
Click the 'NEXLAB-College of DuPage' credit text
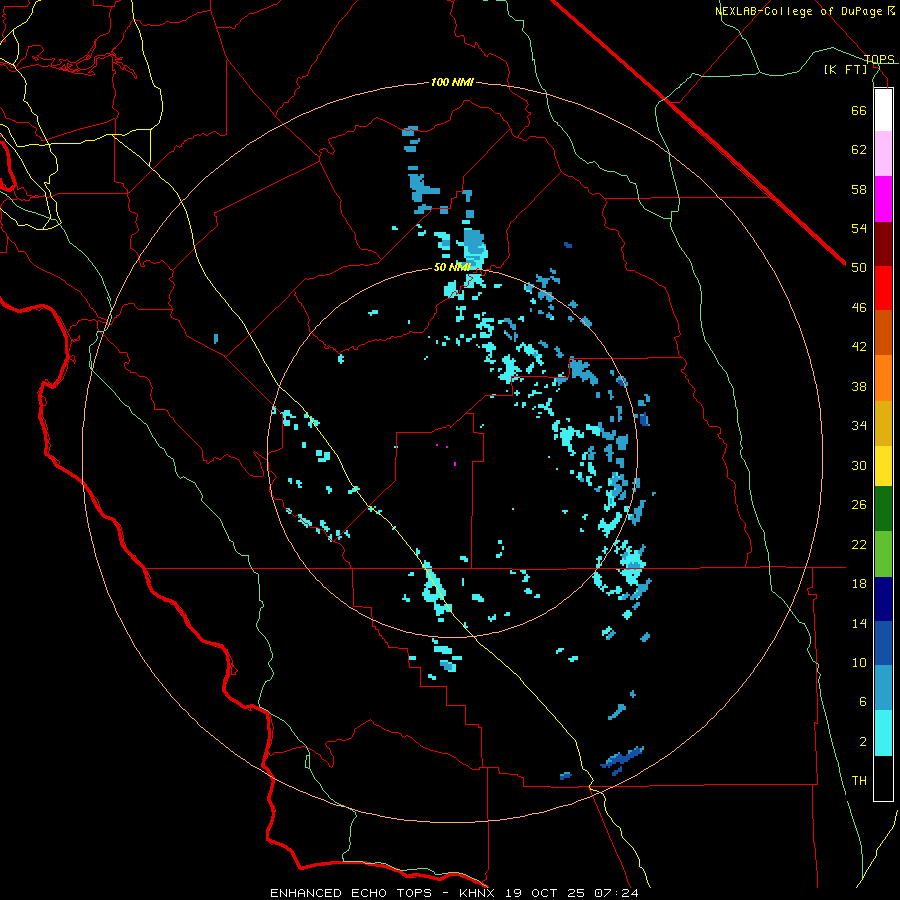pyautogui.click(x=799, y=11)
